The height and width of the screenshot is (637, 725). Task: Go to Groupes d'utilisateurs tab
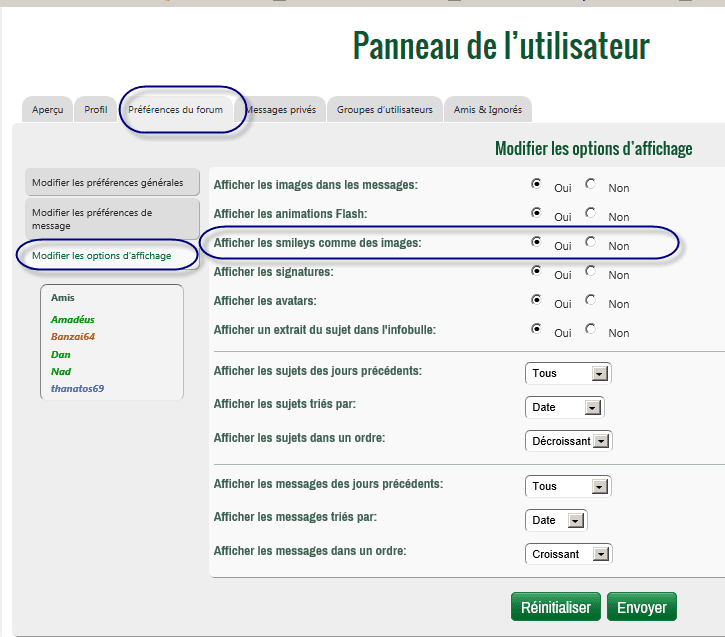click(384, 110)
